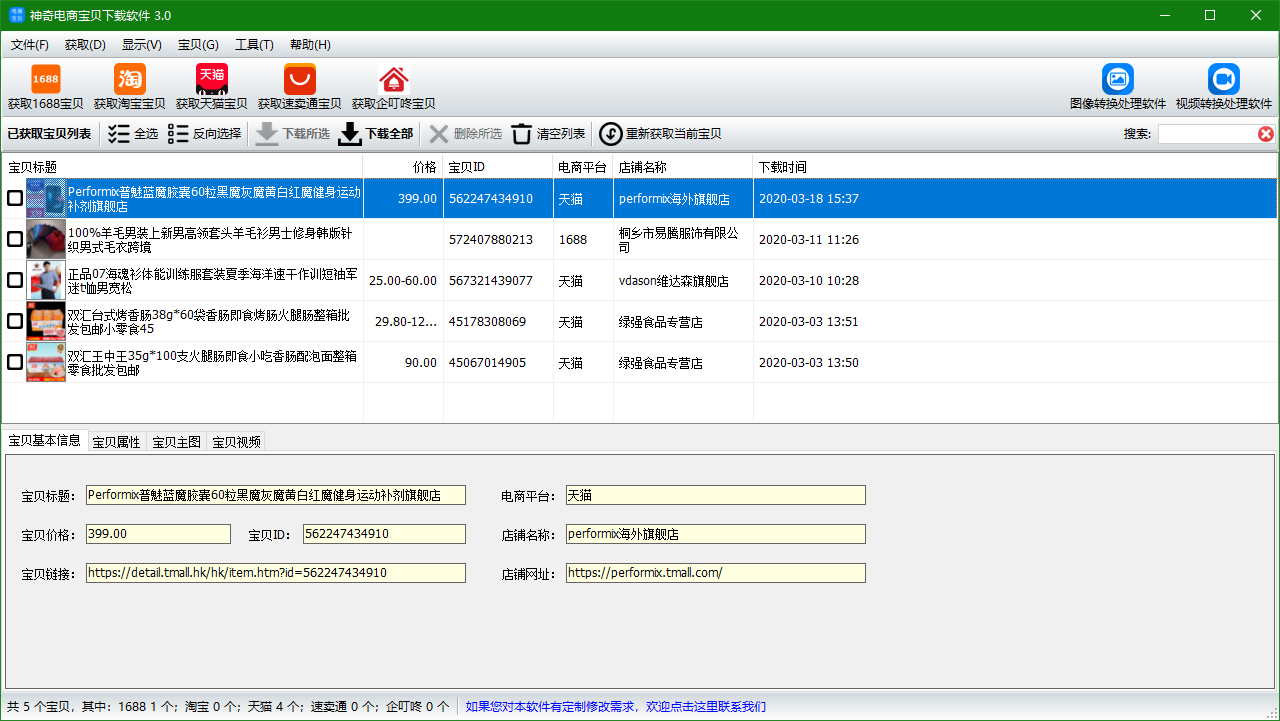Check the 双仁王中王 sausage item row
This screenshot has width=1280, height=721.
(14, 362)
